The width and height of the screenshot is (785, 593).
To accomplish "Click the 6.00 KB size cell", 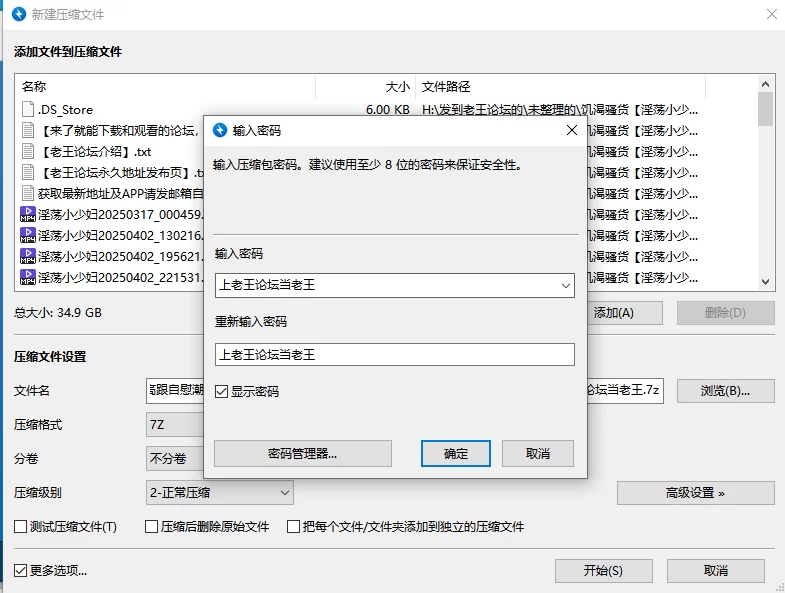I will point(388,109).
